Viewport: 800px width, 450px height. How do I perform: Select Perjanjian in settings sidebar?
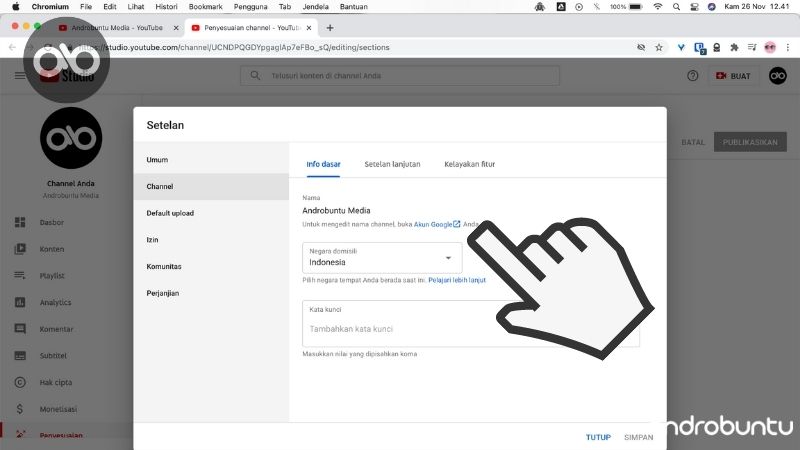pyautogui.click(x=211, y=293)
